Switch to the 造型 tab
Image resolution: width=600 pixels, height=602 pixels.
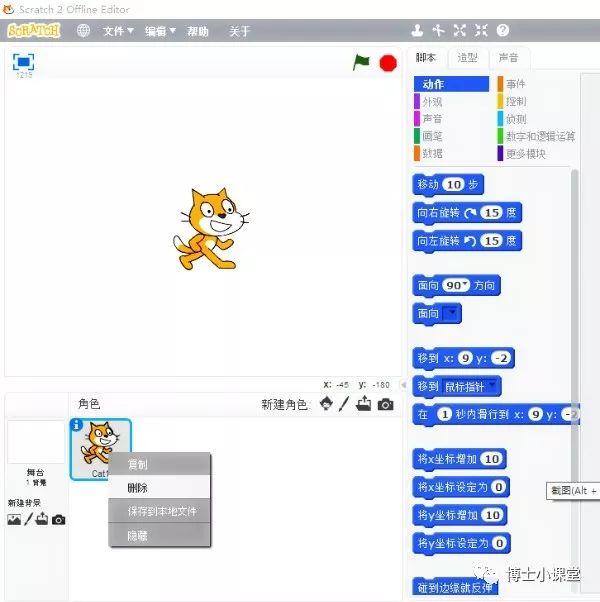click(467, 58)
